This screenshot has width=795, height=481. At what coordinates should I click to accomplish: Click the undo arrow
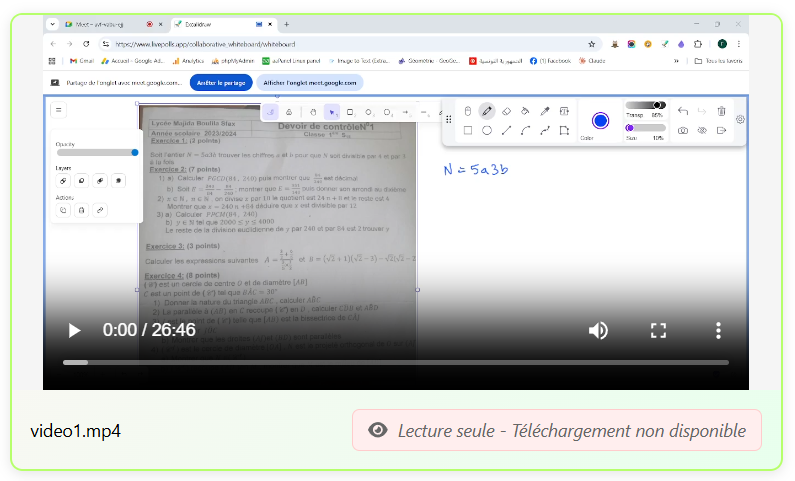click(683, 111)
